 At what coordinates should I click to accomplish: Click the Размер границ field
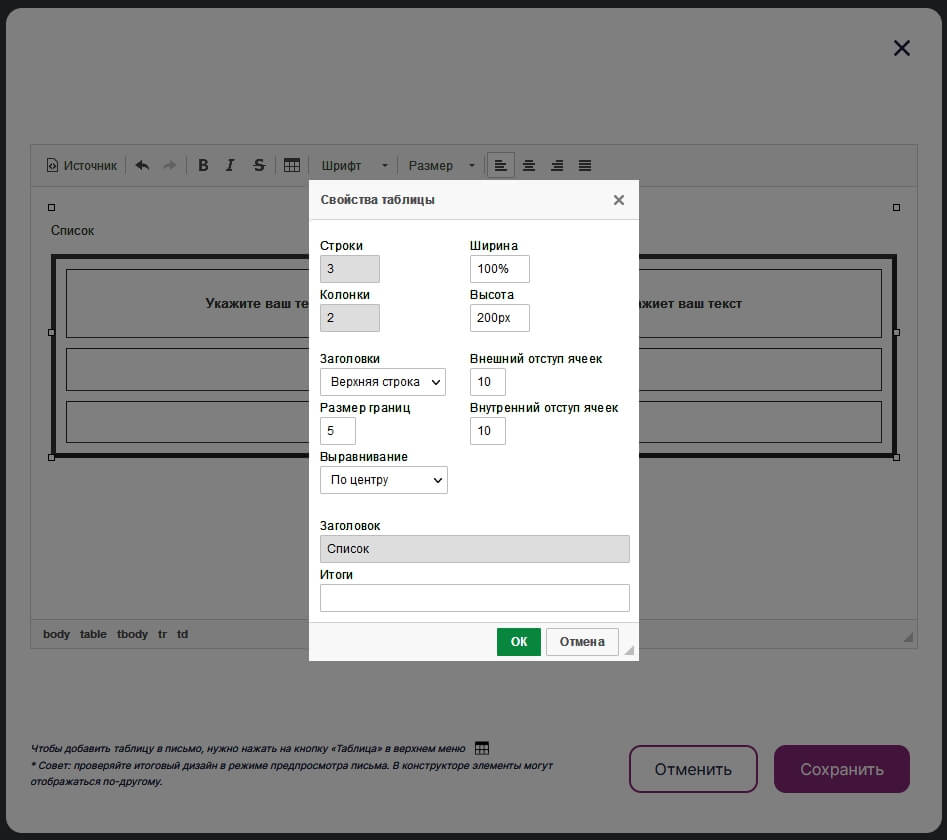coord(338,431)
